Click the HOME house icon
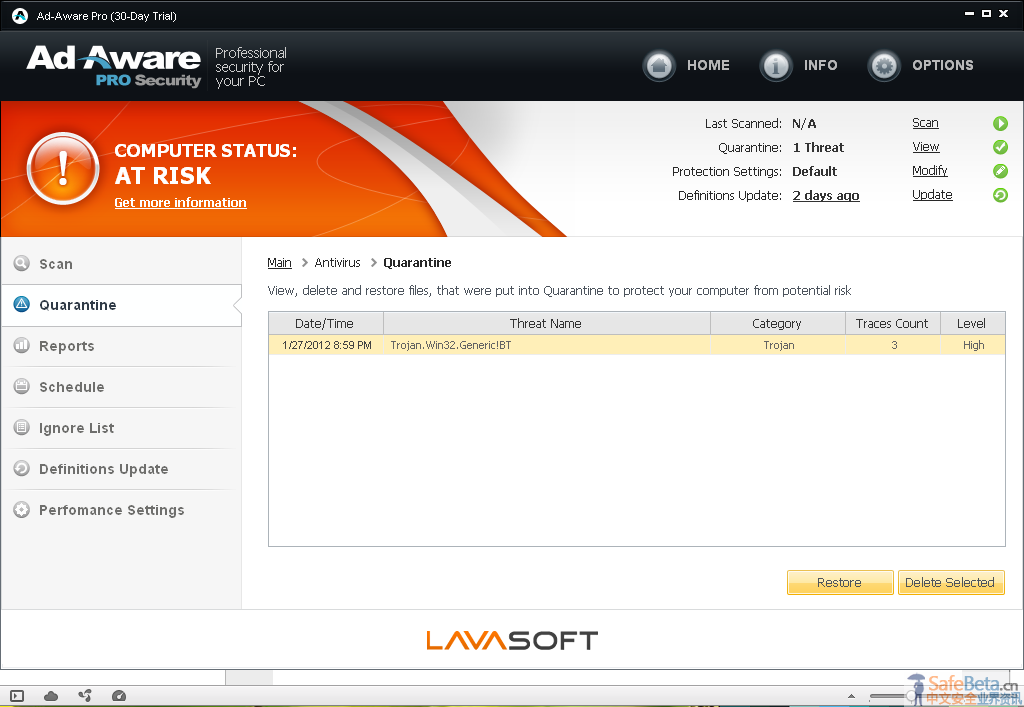This screenshot has height=707, width=1024. [x=659, y=65]
